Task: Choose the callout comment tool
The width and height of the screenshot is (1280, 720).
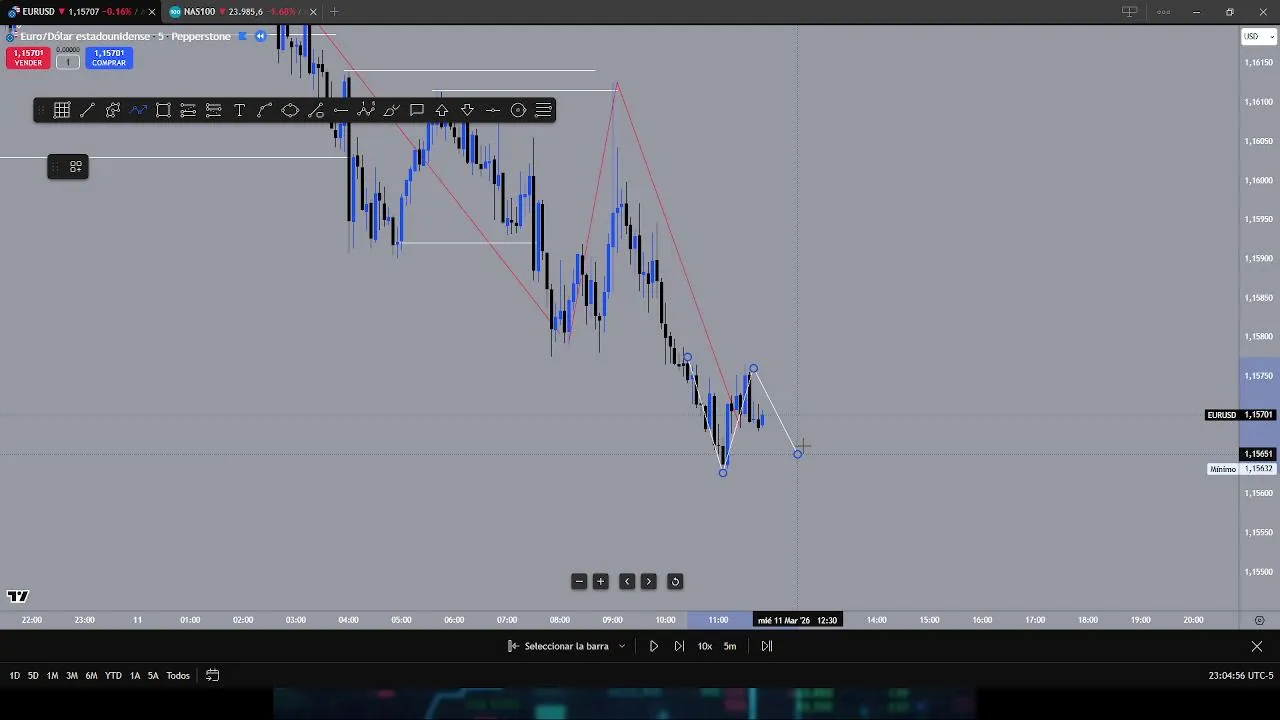Action: (x=417, y=110)
